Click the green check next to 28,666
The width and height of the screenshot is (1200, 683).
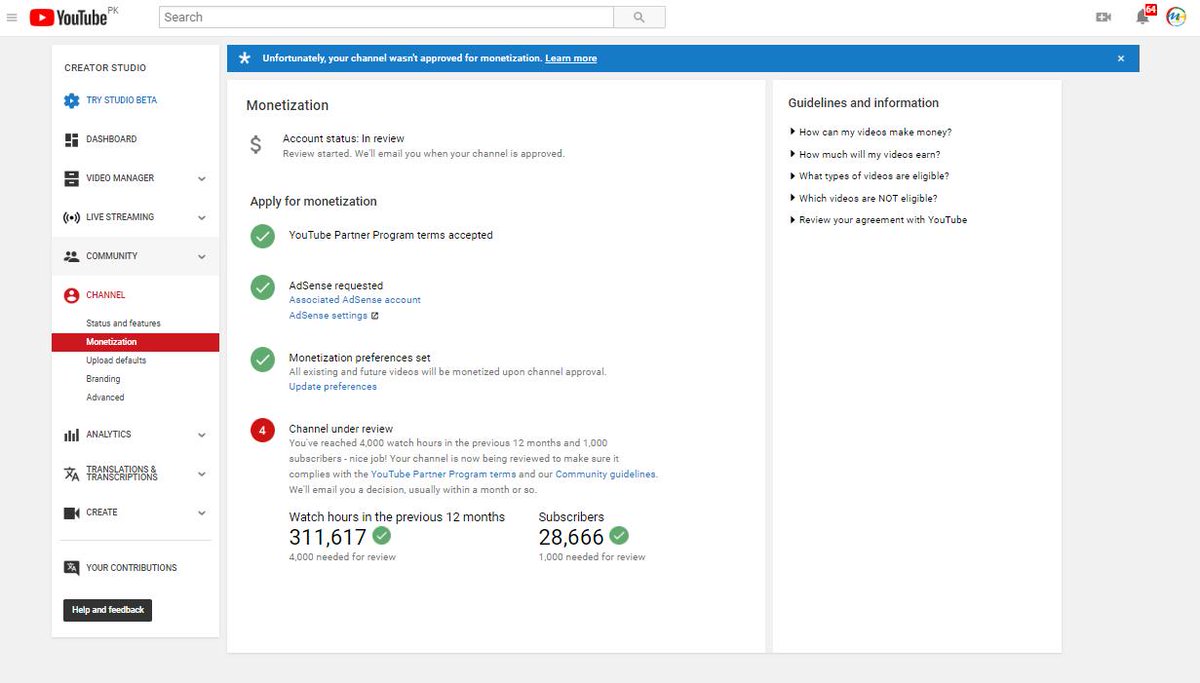(x=619, y=535)
